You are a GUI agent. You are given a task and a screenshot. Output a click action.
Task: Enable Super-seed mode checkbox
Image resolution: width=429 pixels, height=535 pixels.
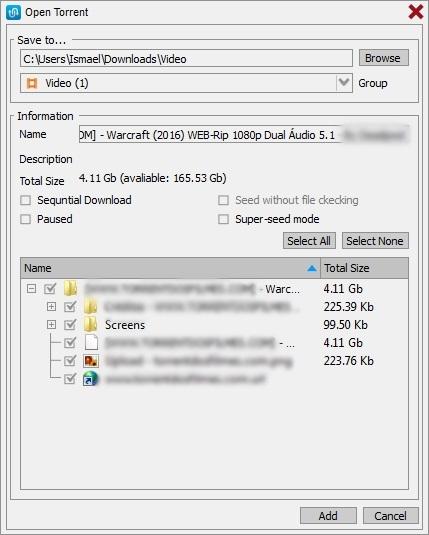point(223,219)
